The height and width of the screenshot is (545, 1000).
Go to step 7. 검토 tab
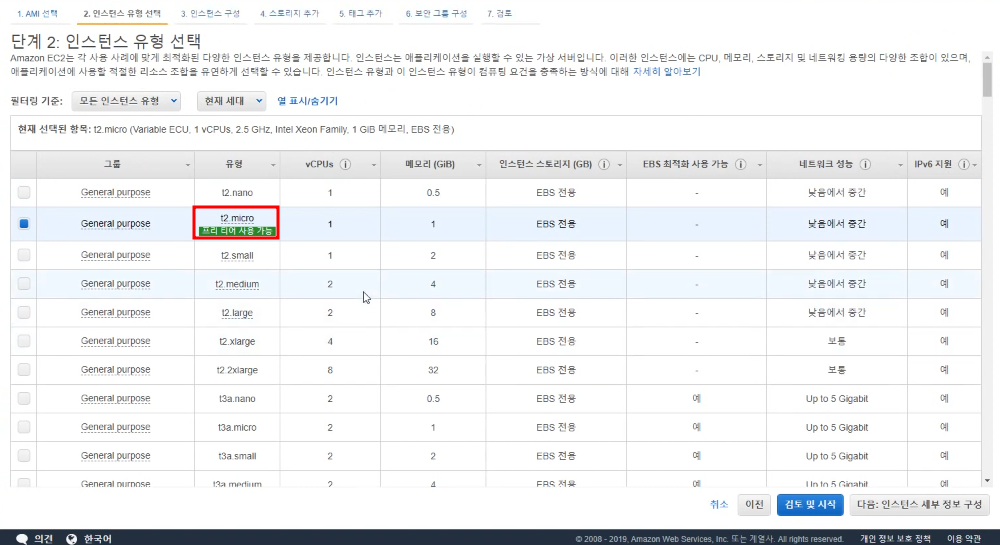(499, 13)
